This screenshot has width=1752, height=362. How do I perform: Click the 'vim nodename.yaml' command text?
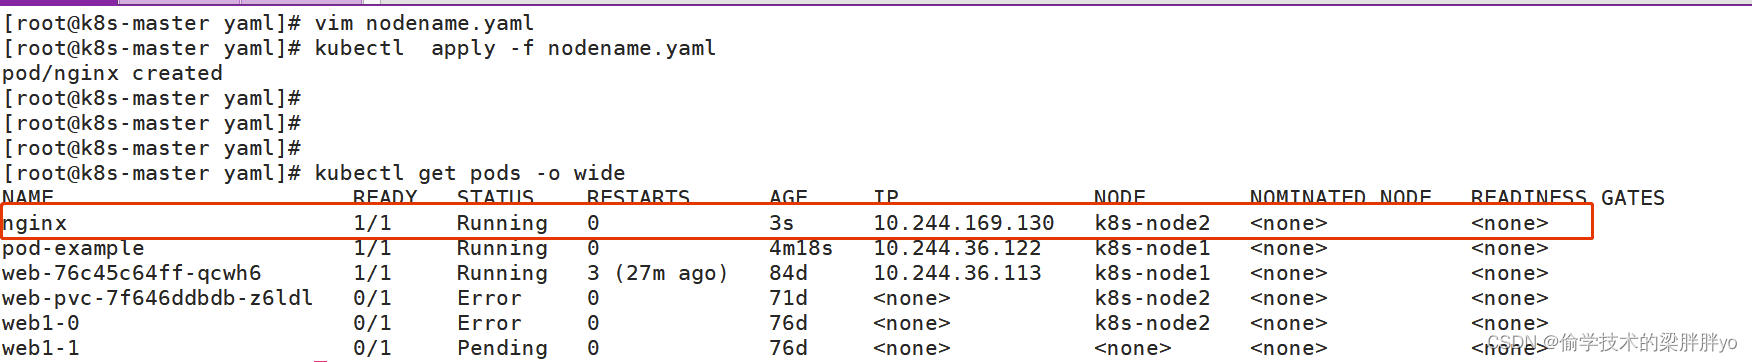point(424,23)
